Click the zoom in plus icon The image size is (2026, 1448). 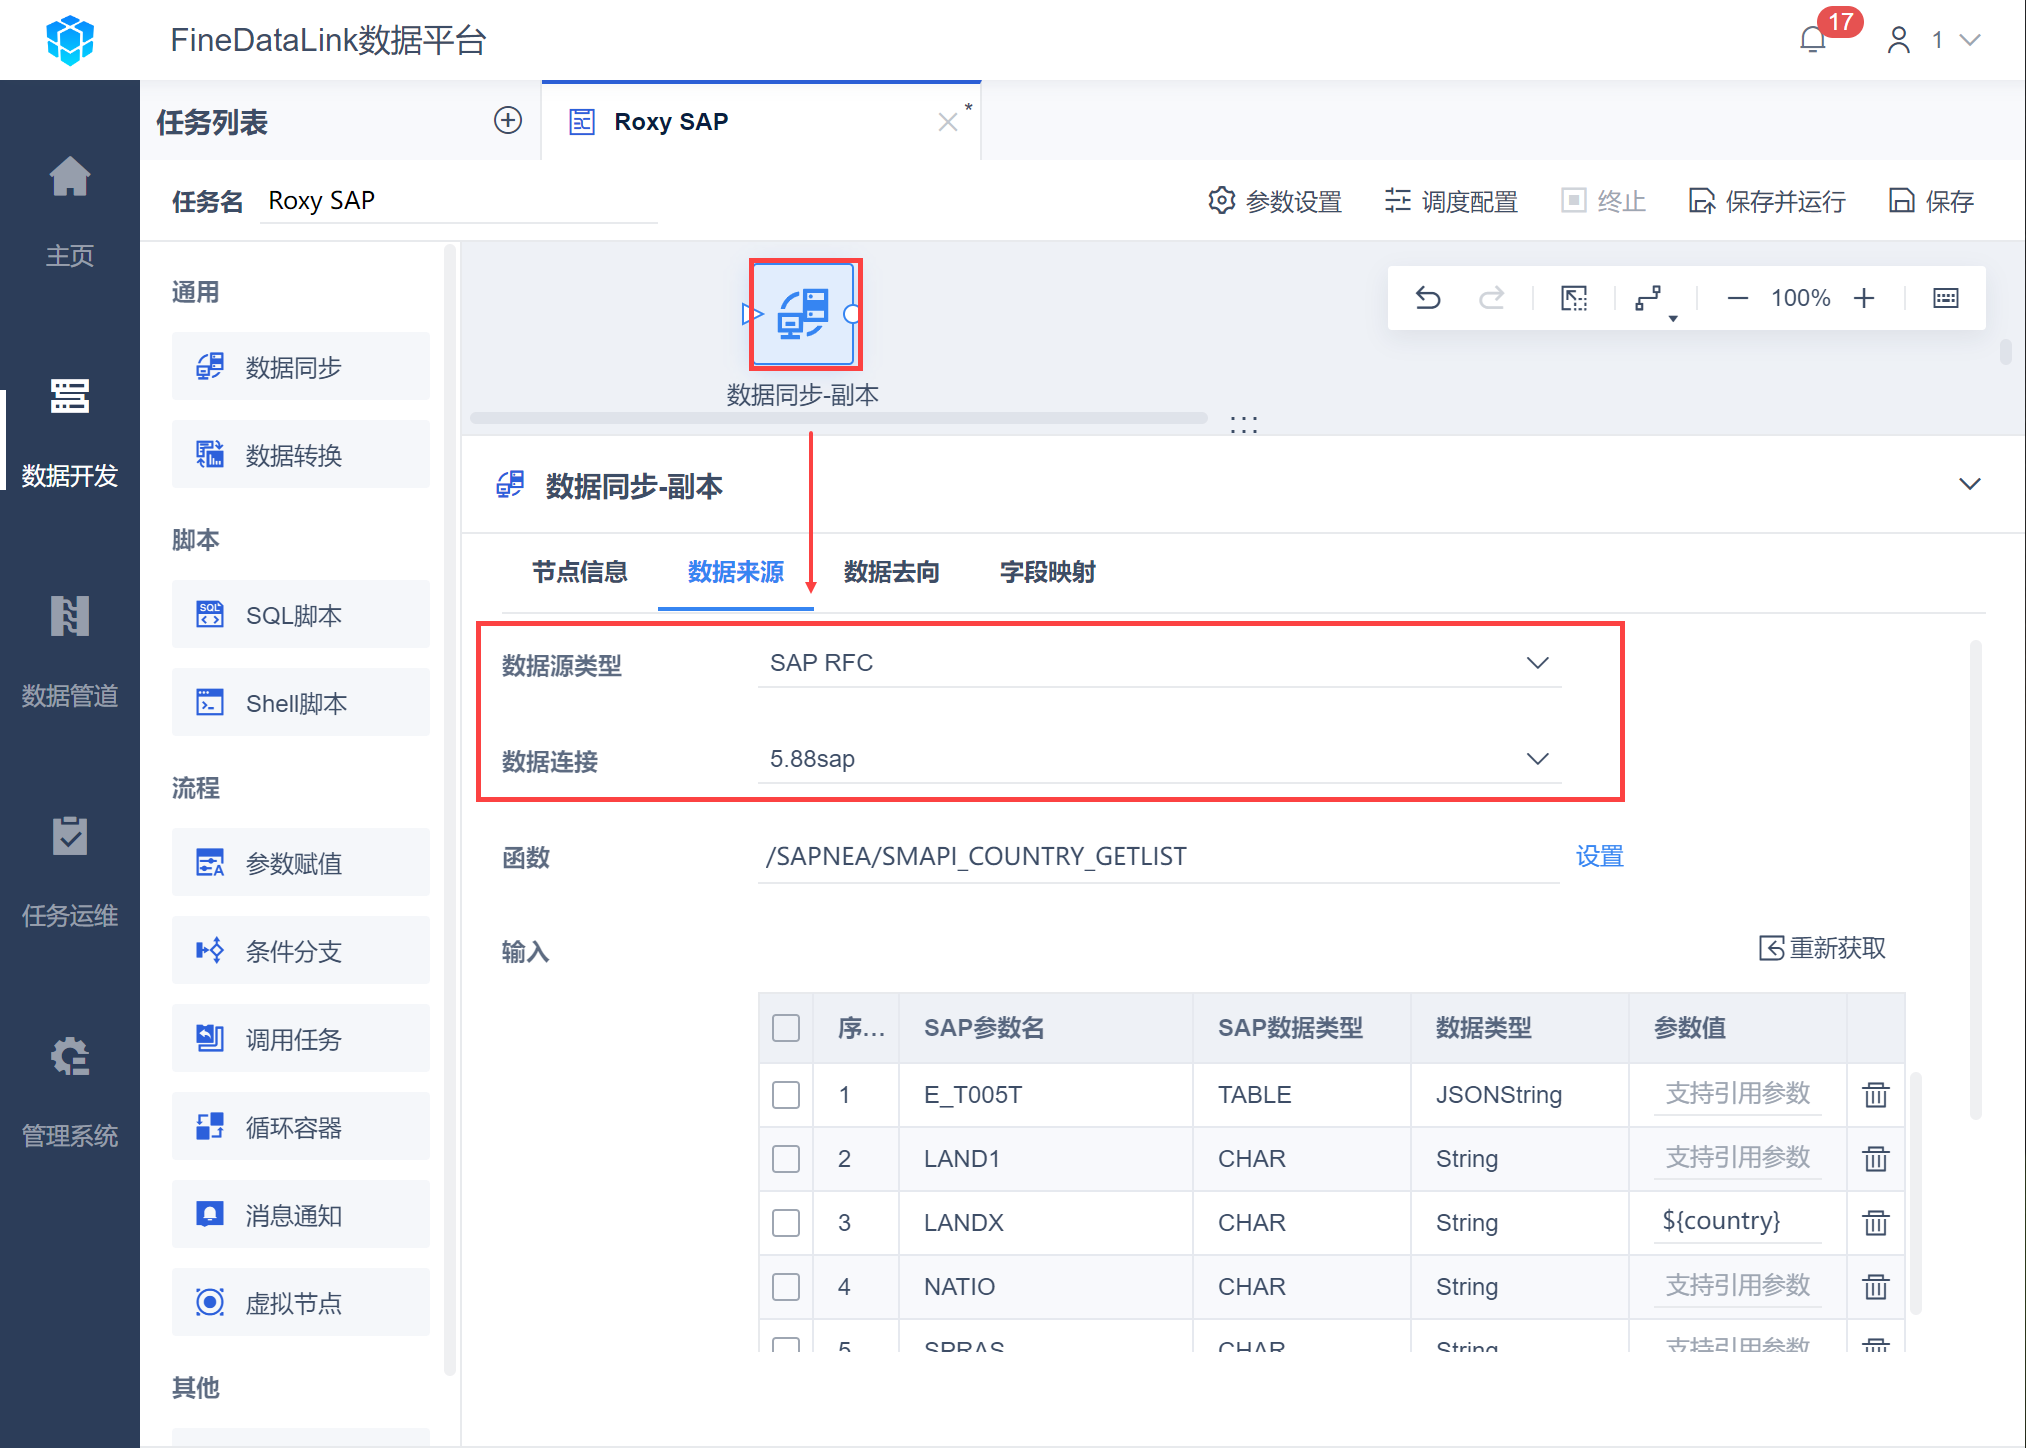click(x=1864, y=298)
